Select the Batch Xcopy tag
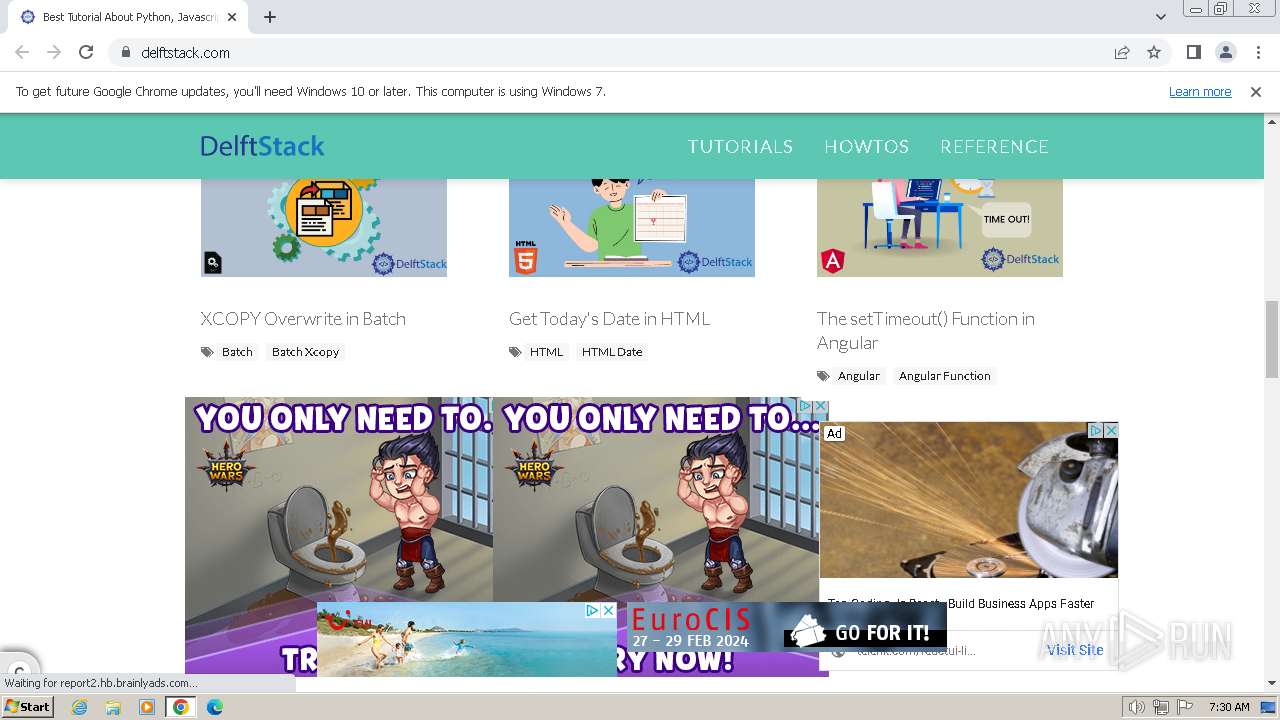1280x720 pixels. pyautogui.click(x=305, y=352)
